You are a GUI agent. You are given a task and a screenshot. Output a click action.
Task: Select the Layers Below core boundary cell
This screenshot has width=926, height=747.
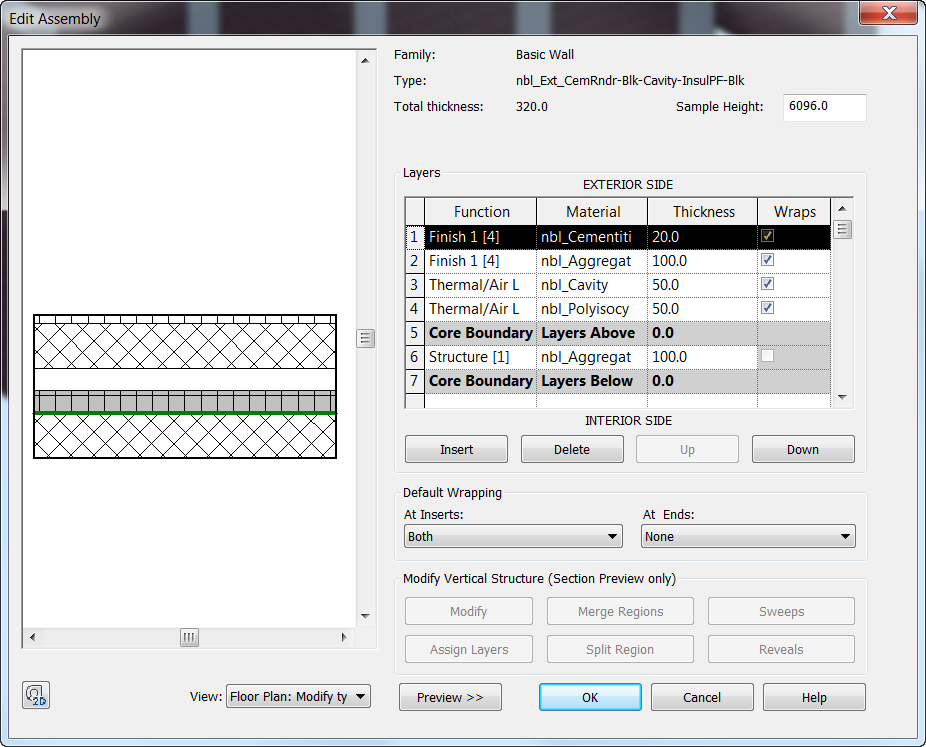[x=592, y=381]
